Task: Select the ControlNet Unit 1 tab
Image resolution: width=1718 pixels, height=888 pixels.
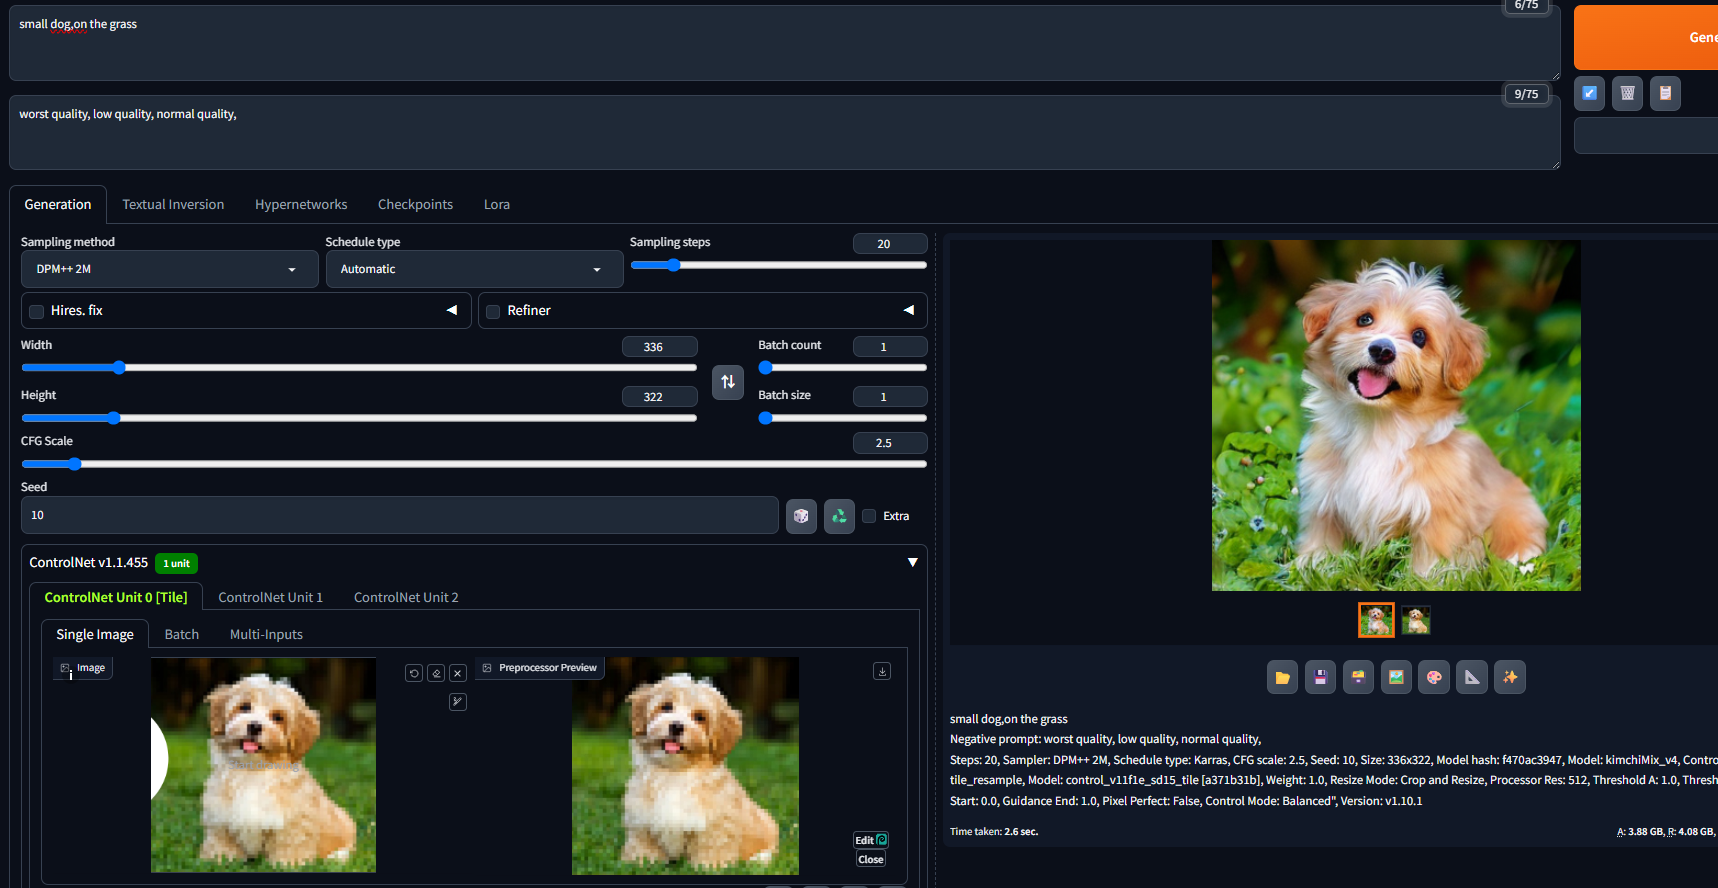Action: pos(270,597)
